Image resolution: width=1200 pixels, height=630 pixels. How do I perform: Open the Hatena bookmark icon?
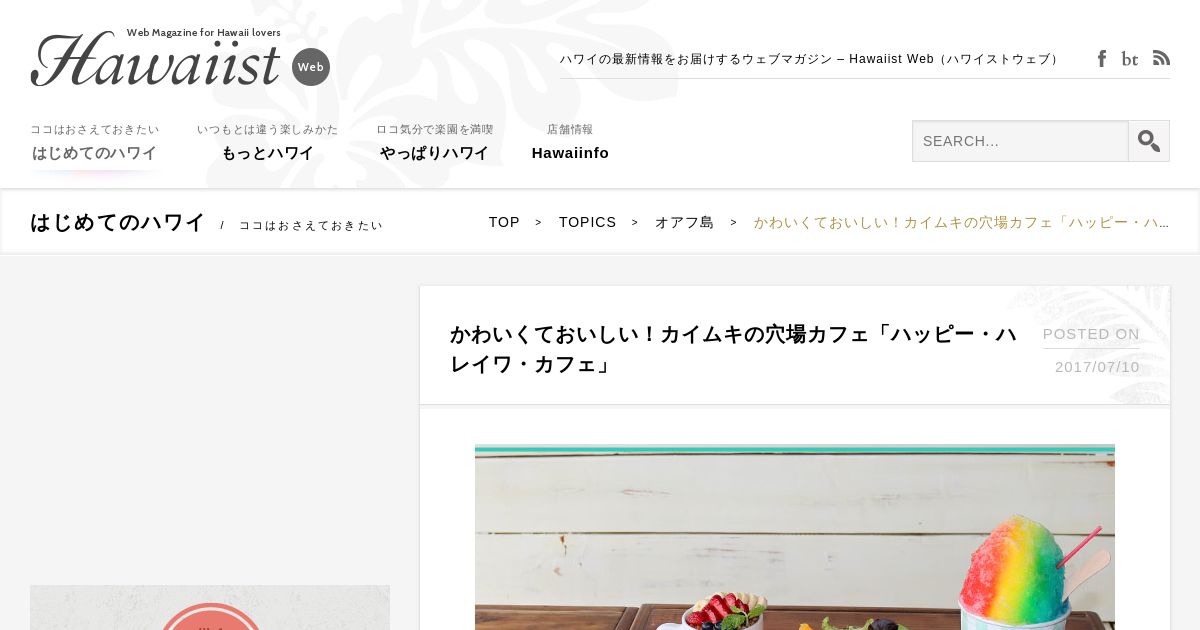(1130, 59)
